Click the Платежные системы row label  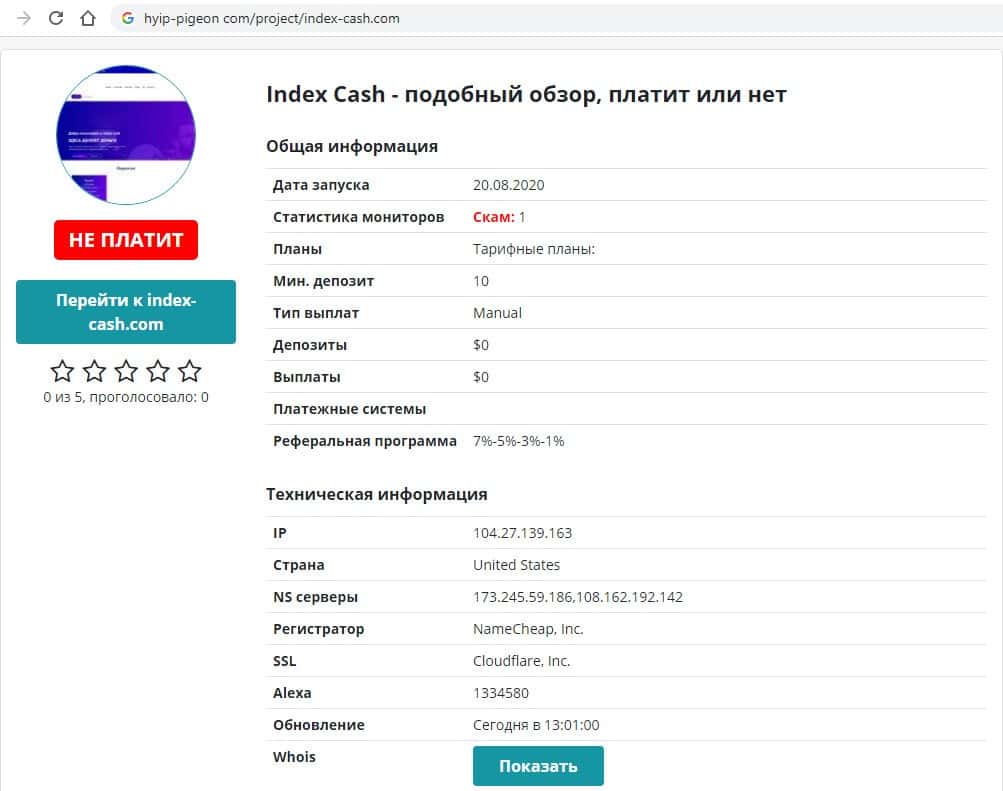(349, 409)
